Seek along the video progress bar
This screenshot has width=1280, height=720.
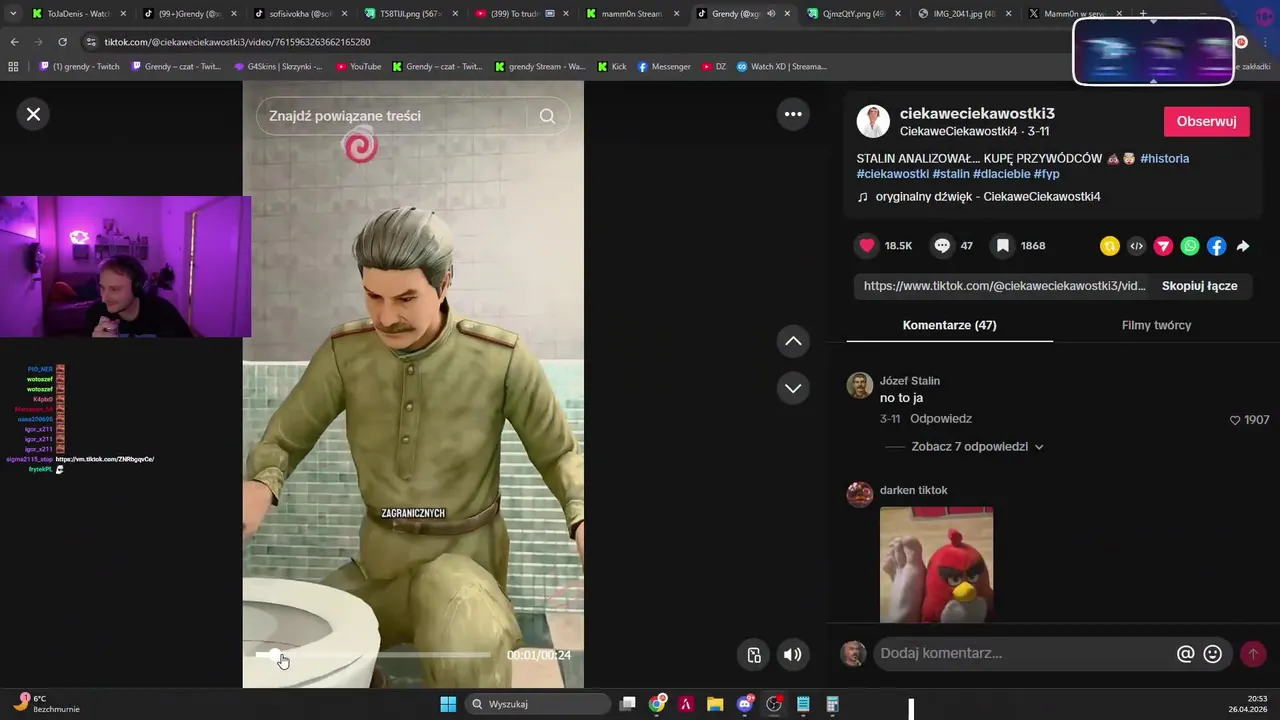(x=373, y=655)
